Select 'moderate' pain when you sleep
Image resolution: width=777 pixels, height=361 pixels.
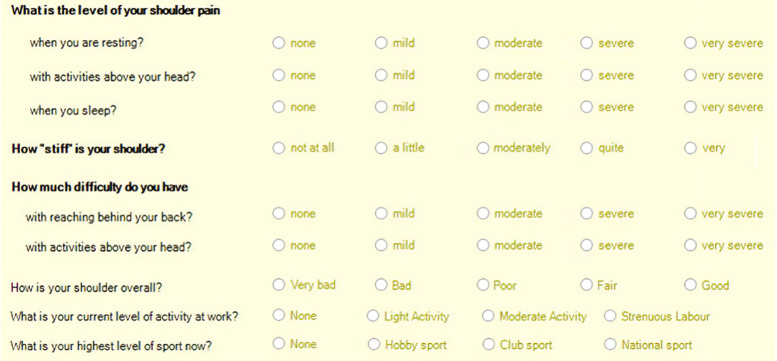[483, 107]
